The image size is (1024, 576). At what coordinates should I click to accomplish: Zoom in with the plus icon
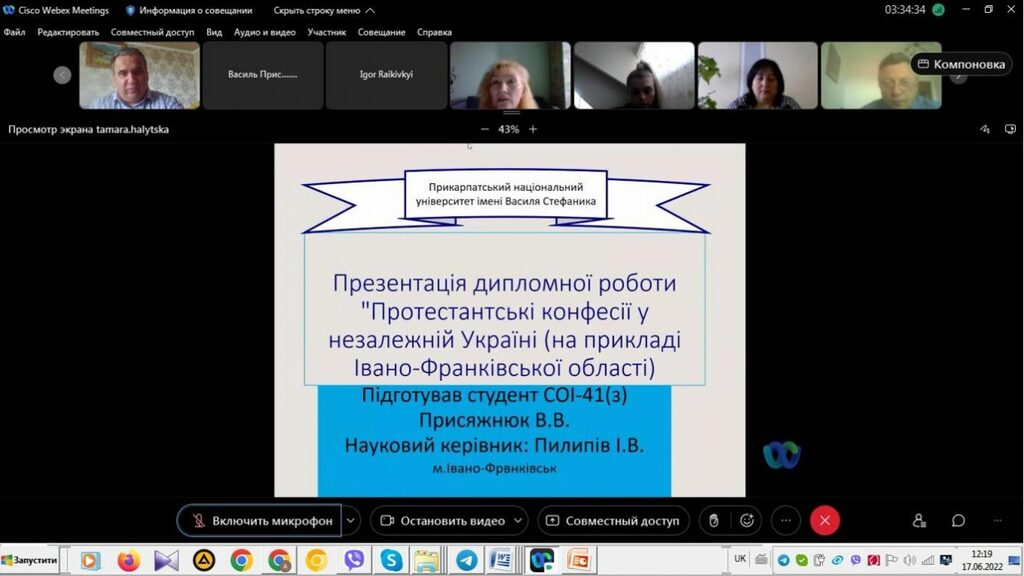click(x=533, y=129)
